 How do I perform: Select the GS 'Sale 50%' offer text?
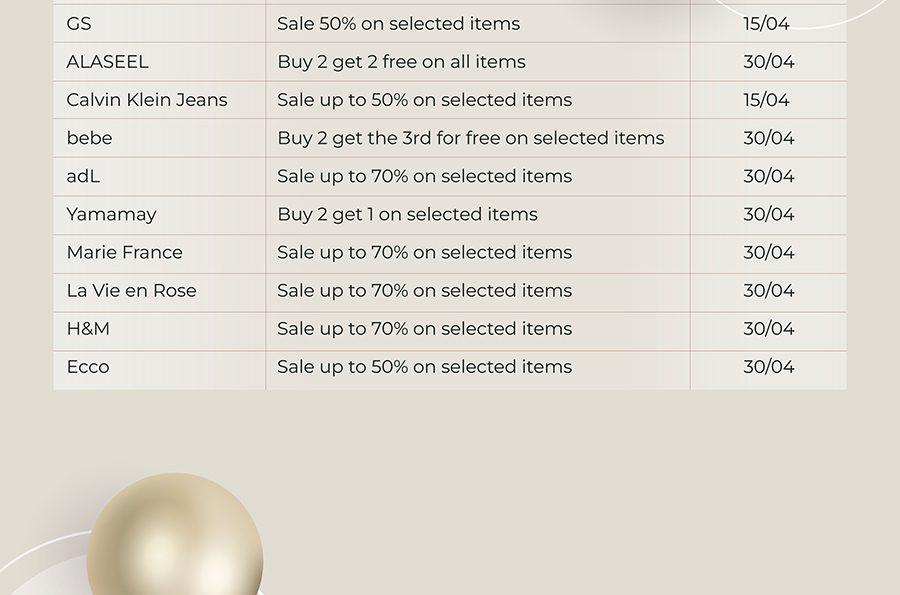click(398, 24)
